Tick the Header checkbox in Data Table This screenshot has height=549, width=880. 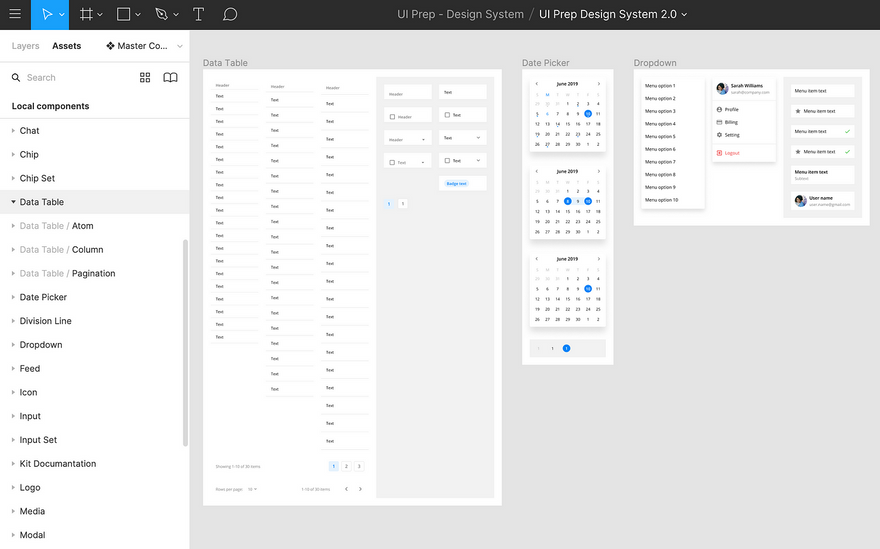[x=392, y=117]
